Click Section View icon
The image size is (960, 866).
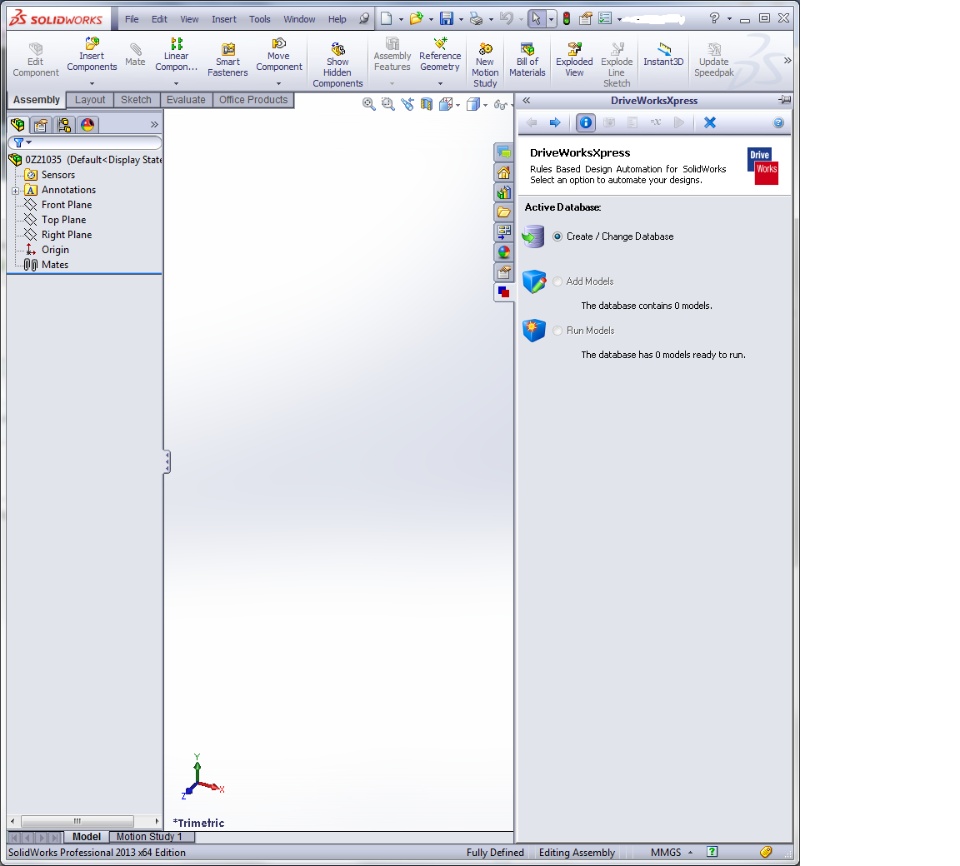click(427, 104)
